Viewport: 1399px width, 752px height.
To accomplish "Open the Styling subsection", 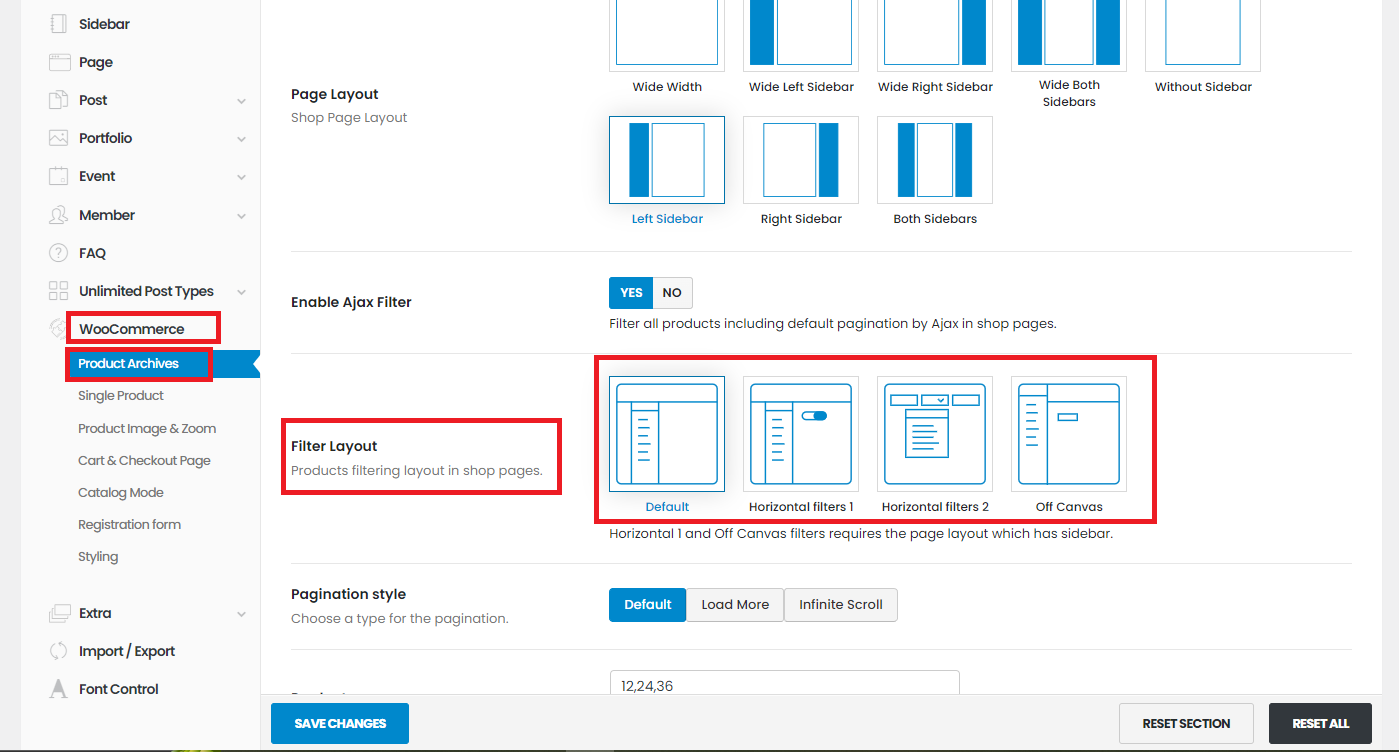I will (98, 557).
